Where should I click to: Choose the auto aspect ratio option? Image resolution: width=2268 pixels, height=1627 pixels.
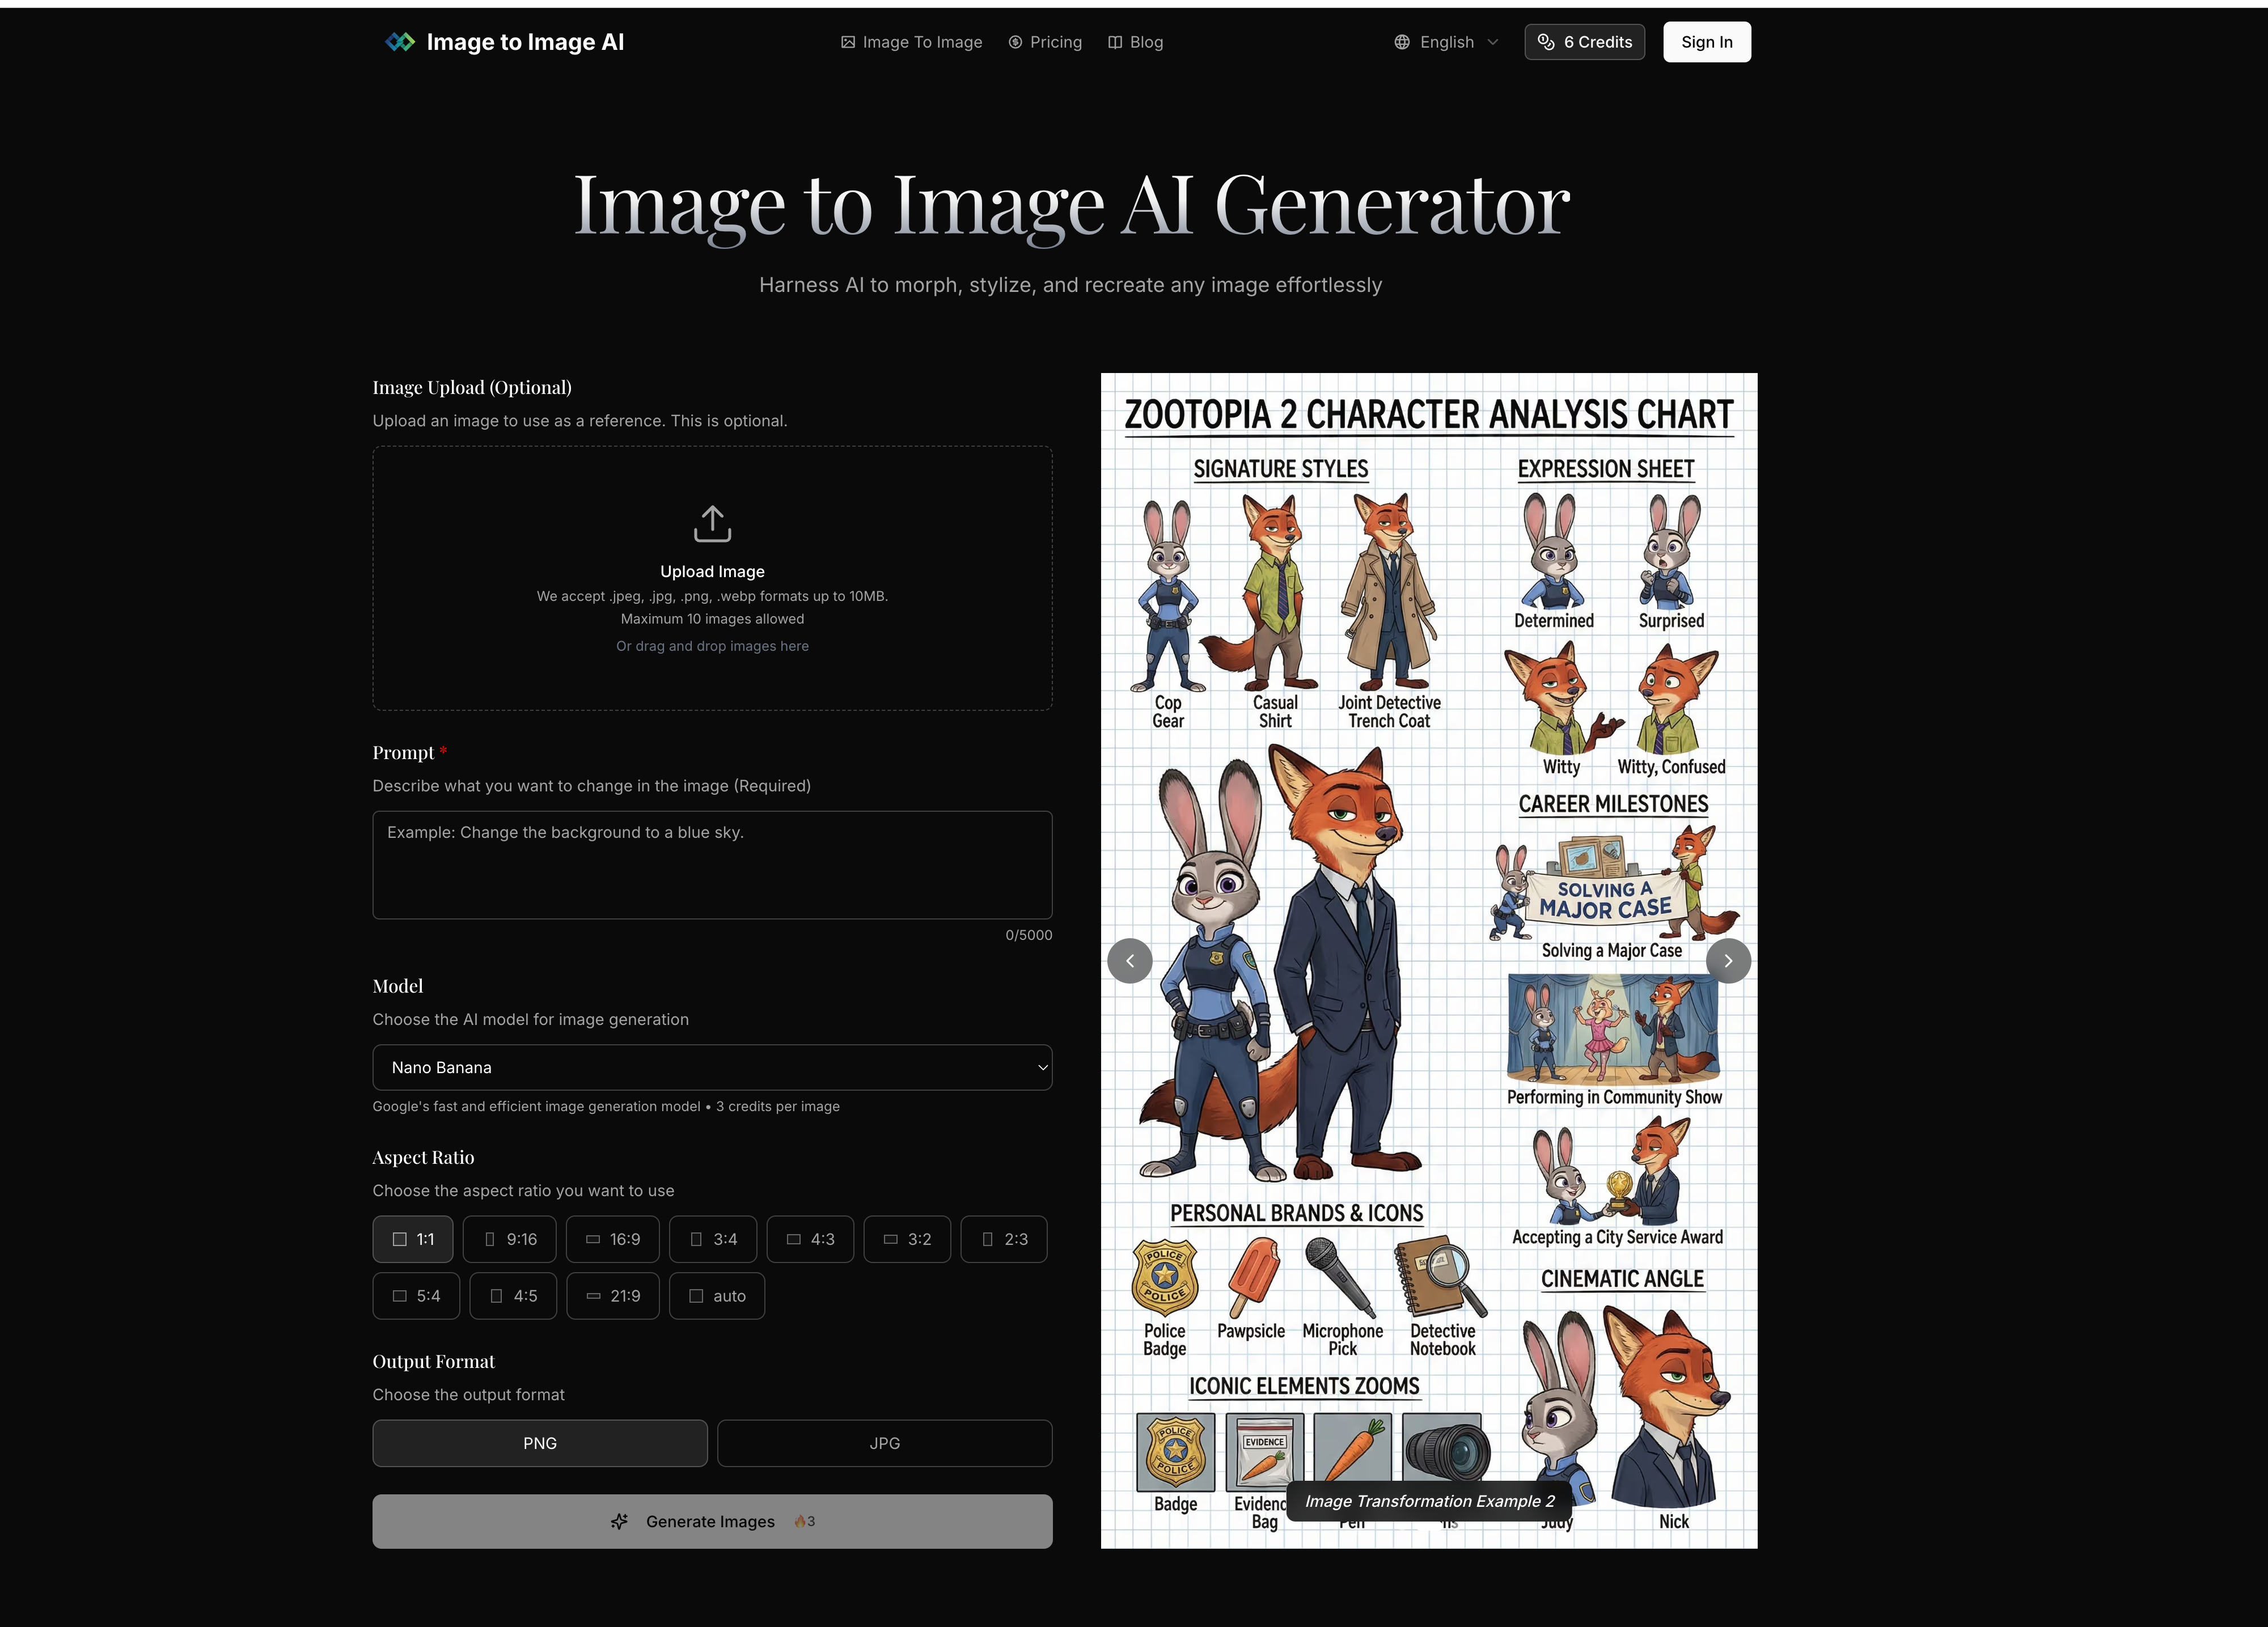tap(717, 1295)
